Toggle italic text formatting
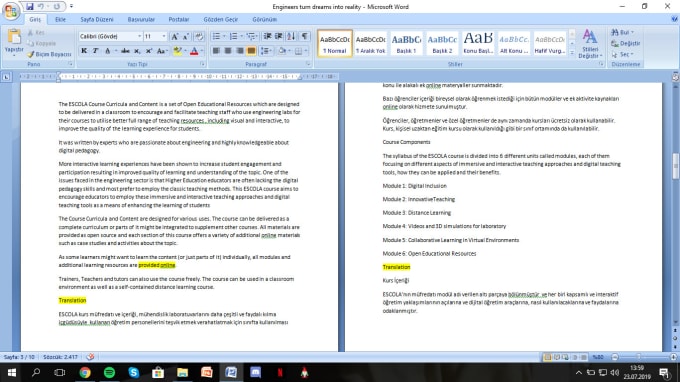Viewport: 680px width, 382px height. tap(95, 51)
